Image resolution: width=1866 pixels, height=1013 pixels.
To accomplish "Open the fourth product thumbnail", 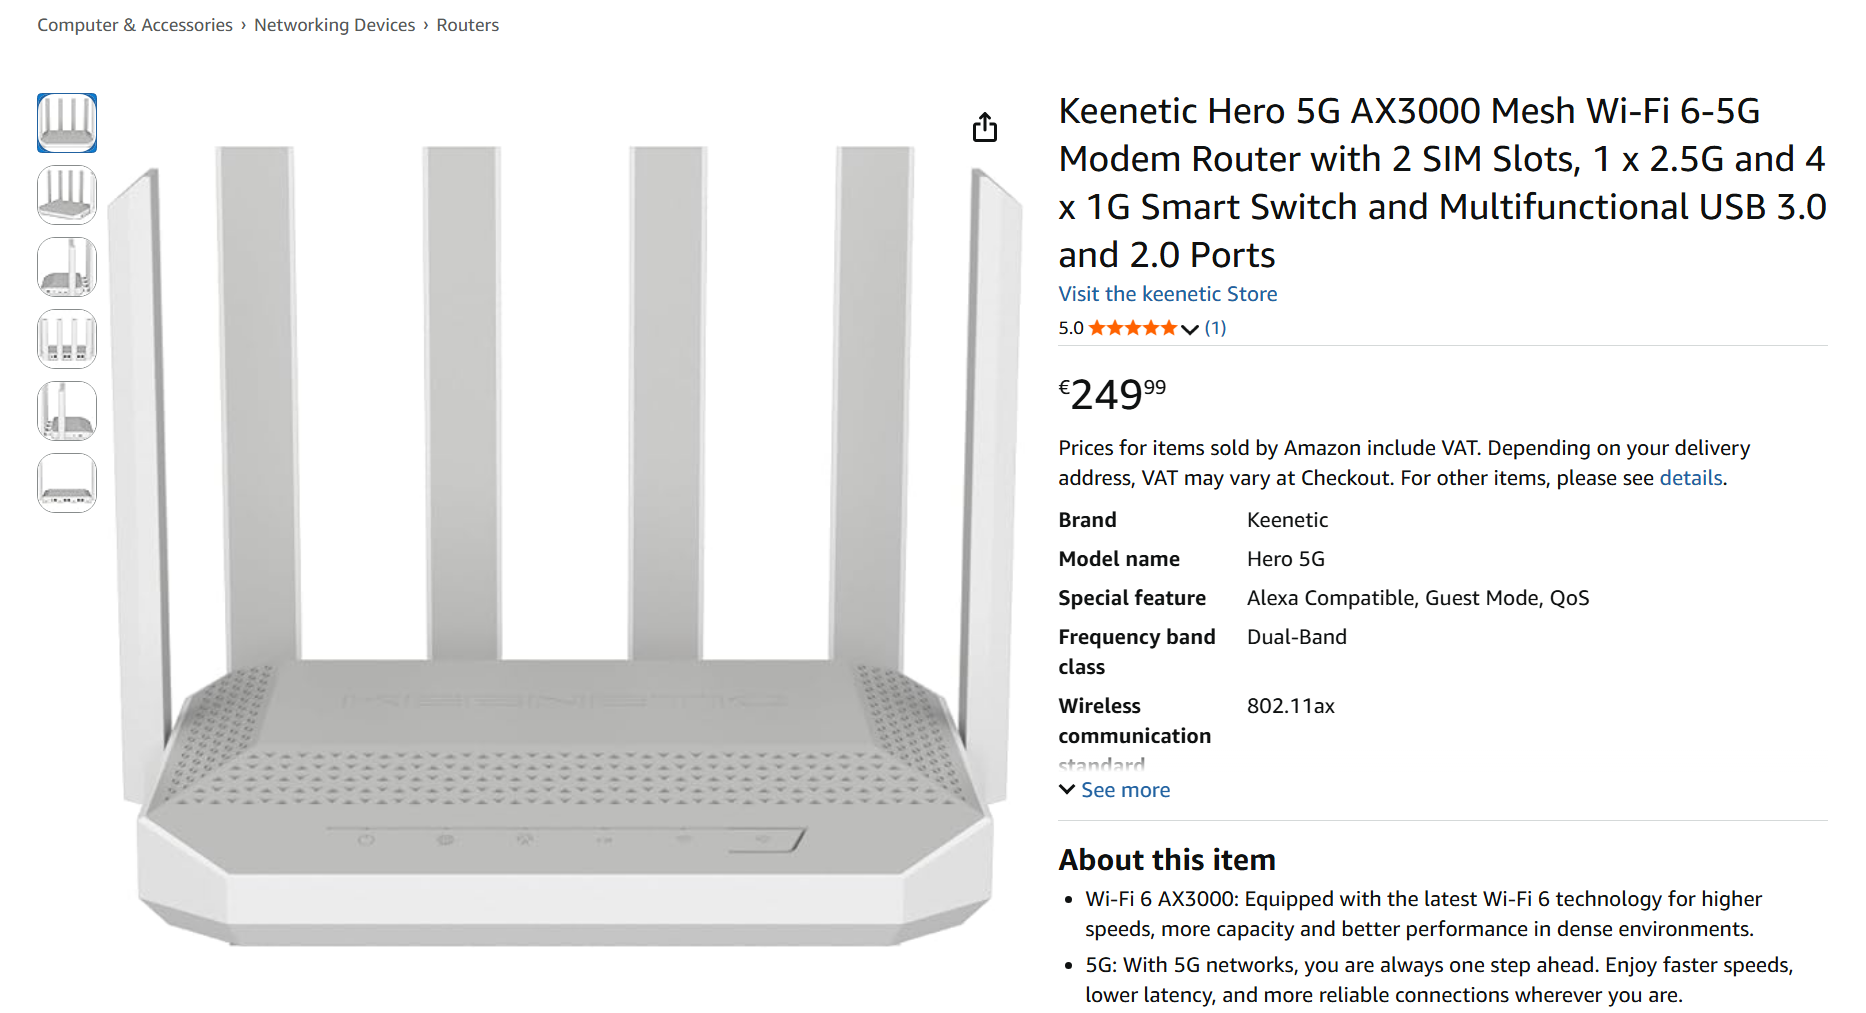I will tap(67, 339).
